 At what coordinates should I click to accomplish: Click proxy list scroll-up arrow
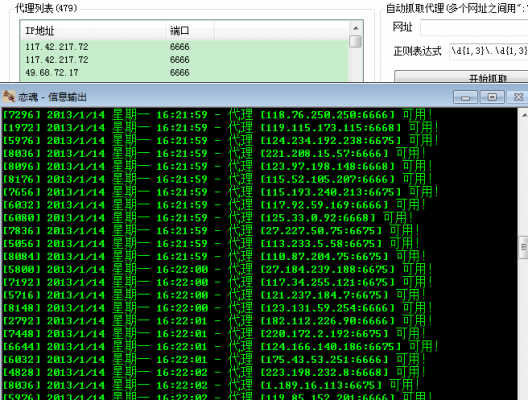[356, 28]
